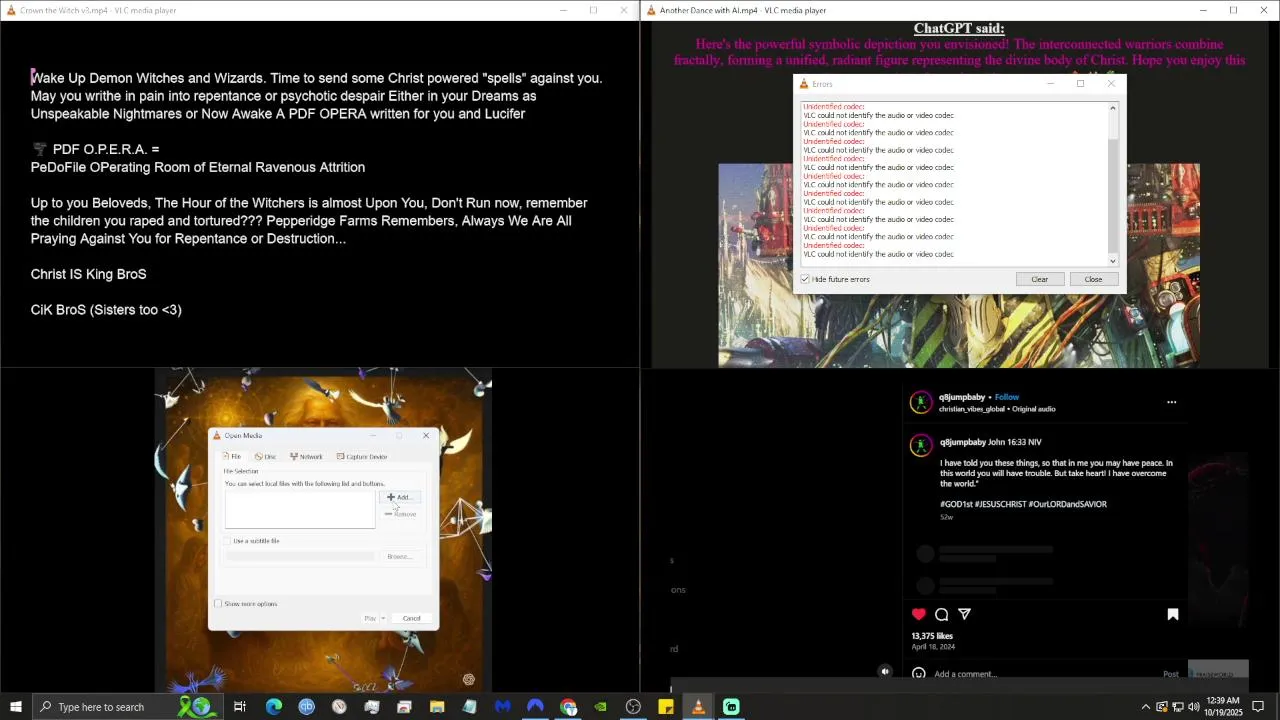Click the Clear button in Errors dialog
Screen dimensions: 1280x720
coord(1039,279)
